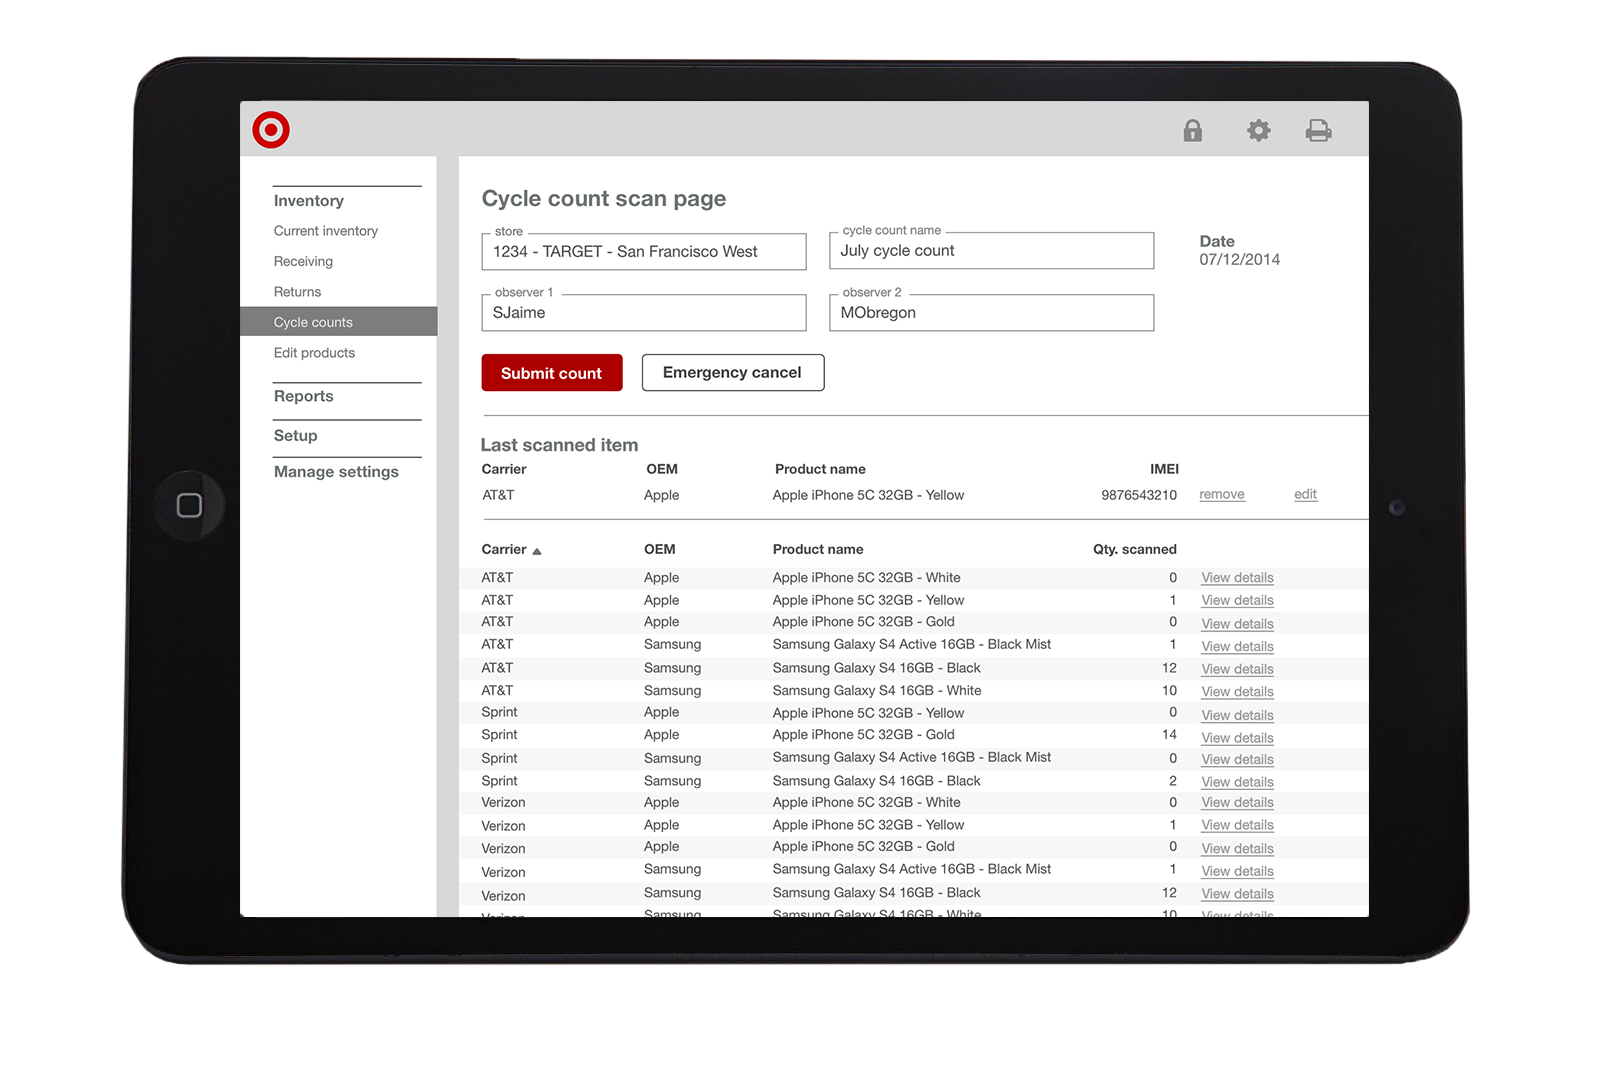Click Last scanned item heading
The image size is (1605, 1067).
click(x=559, y=446)
